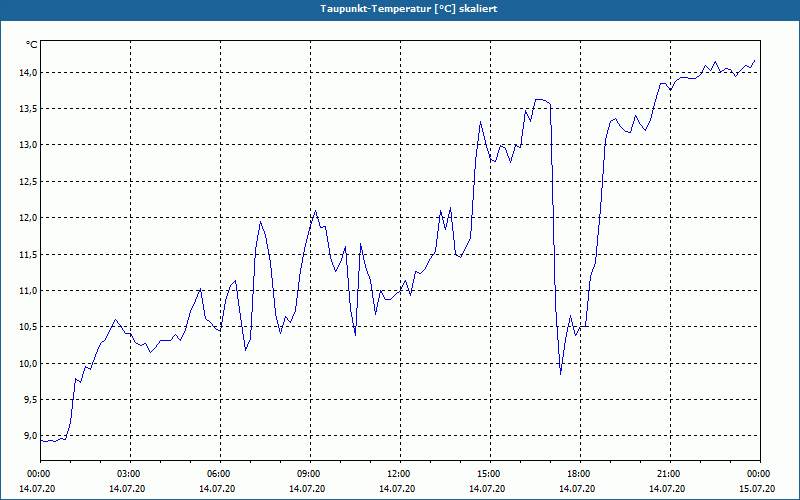800x500 pixels.
Task: Select the '12:00' time label
Action: pos(401,474)
